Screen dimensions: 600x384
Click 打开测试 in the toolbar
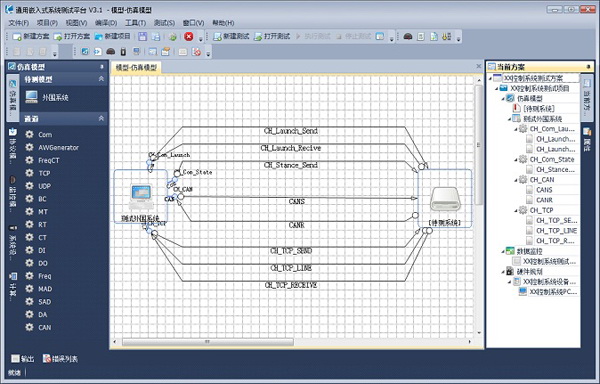click(x=272, y=36)
